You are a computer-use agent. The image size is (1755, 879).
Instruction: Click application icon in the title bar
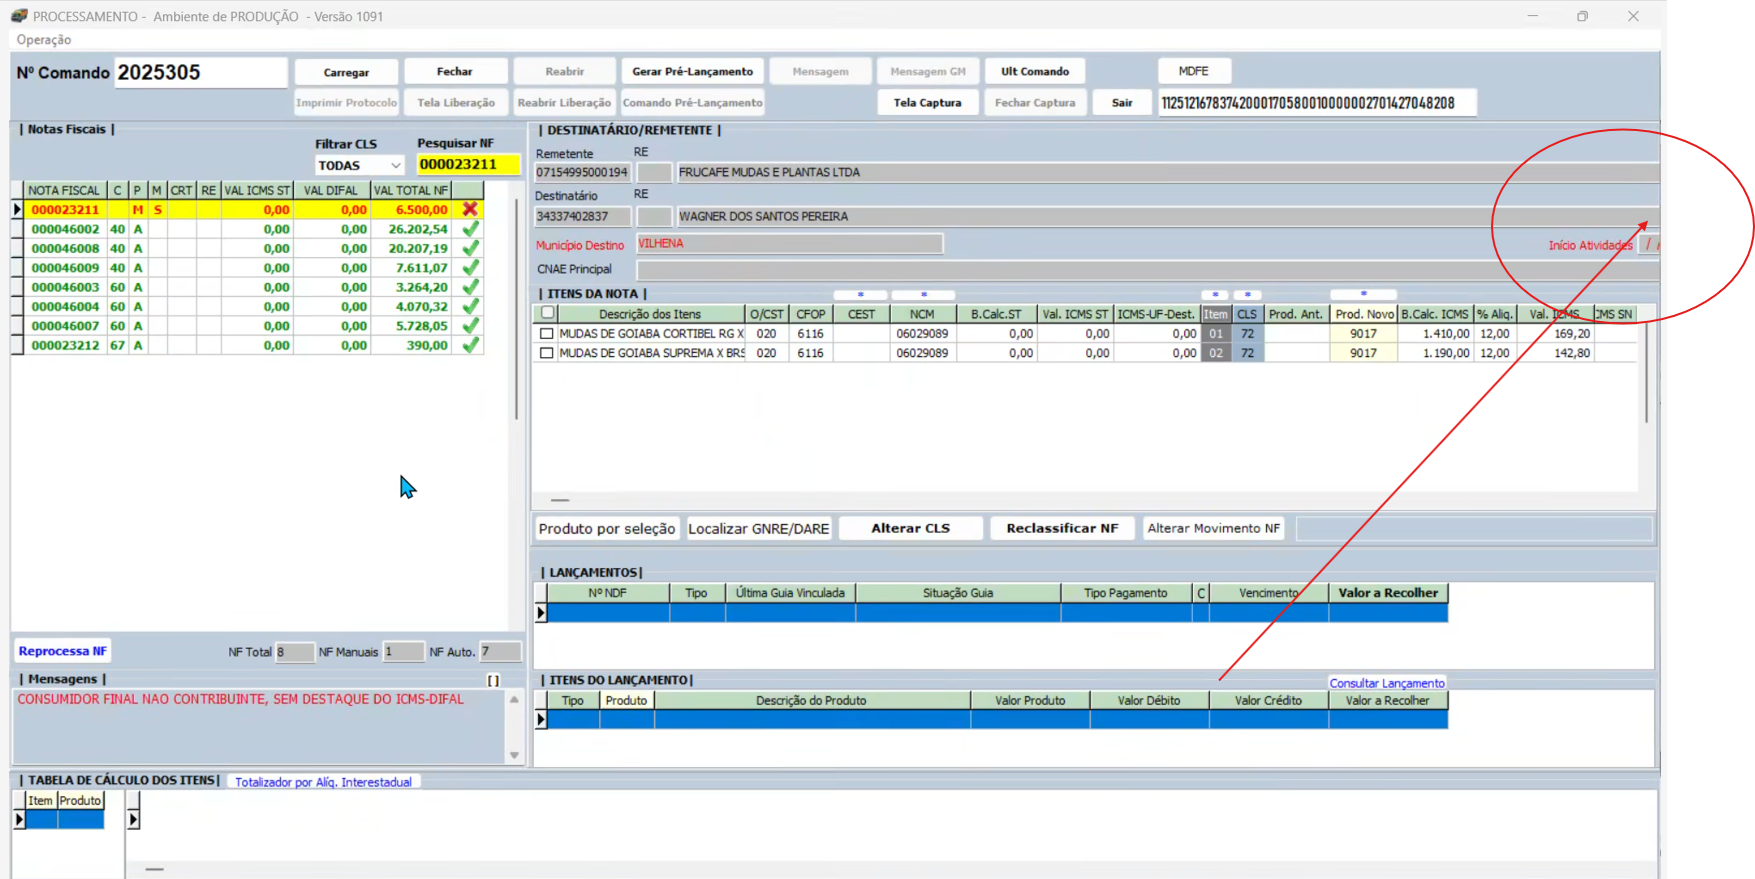click(x=19, y=16)
